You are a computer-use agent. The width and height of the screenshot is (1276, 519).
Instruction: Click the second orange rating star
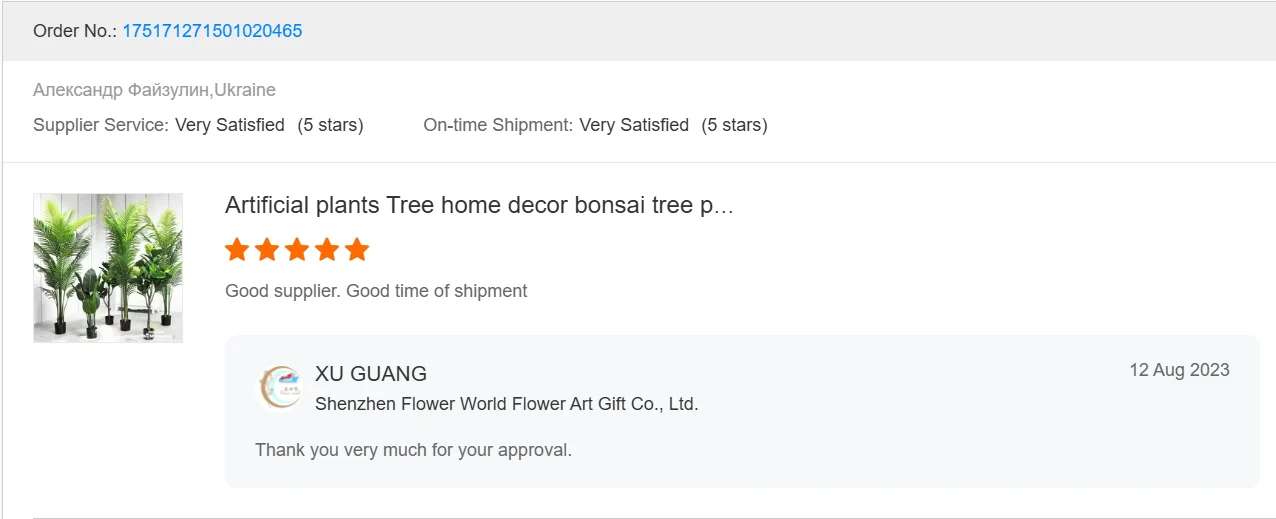pos(267,250)
